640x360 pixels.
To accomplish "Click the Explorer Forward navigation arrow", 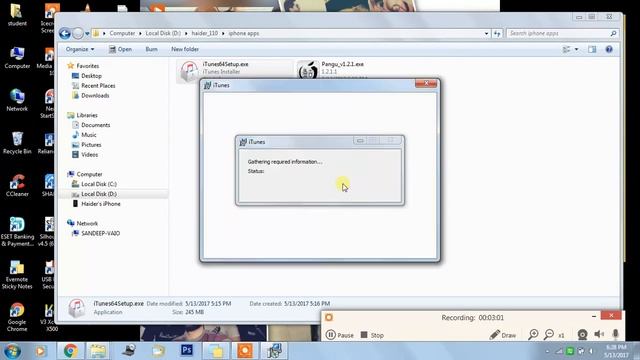I will [x=78, y=33].
